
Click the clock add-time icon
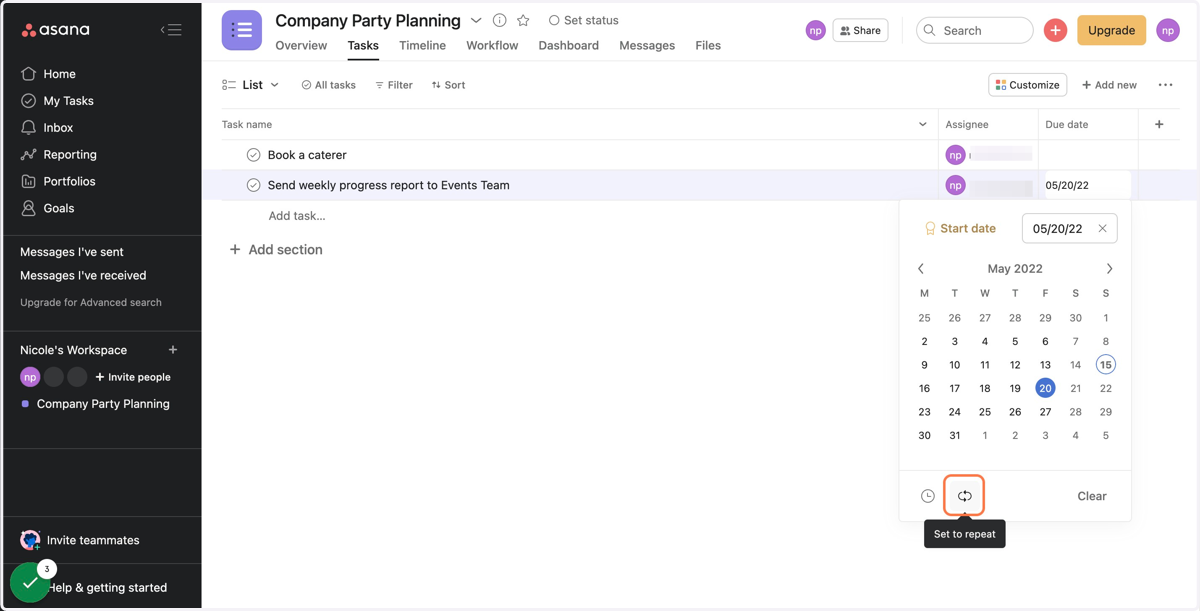[x=928, y=496]
